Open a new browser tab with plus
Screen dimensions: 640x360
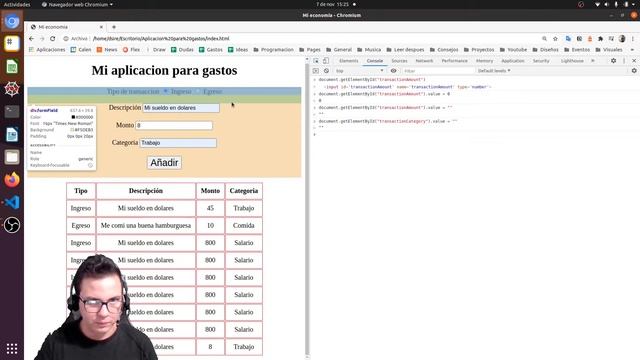tap(114, 27)
